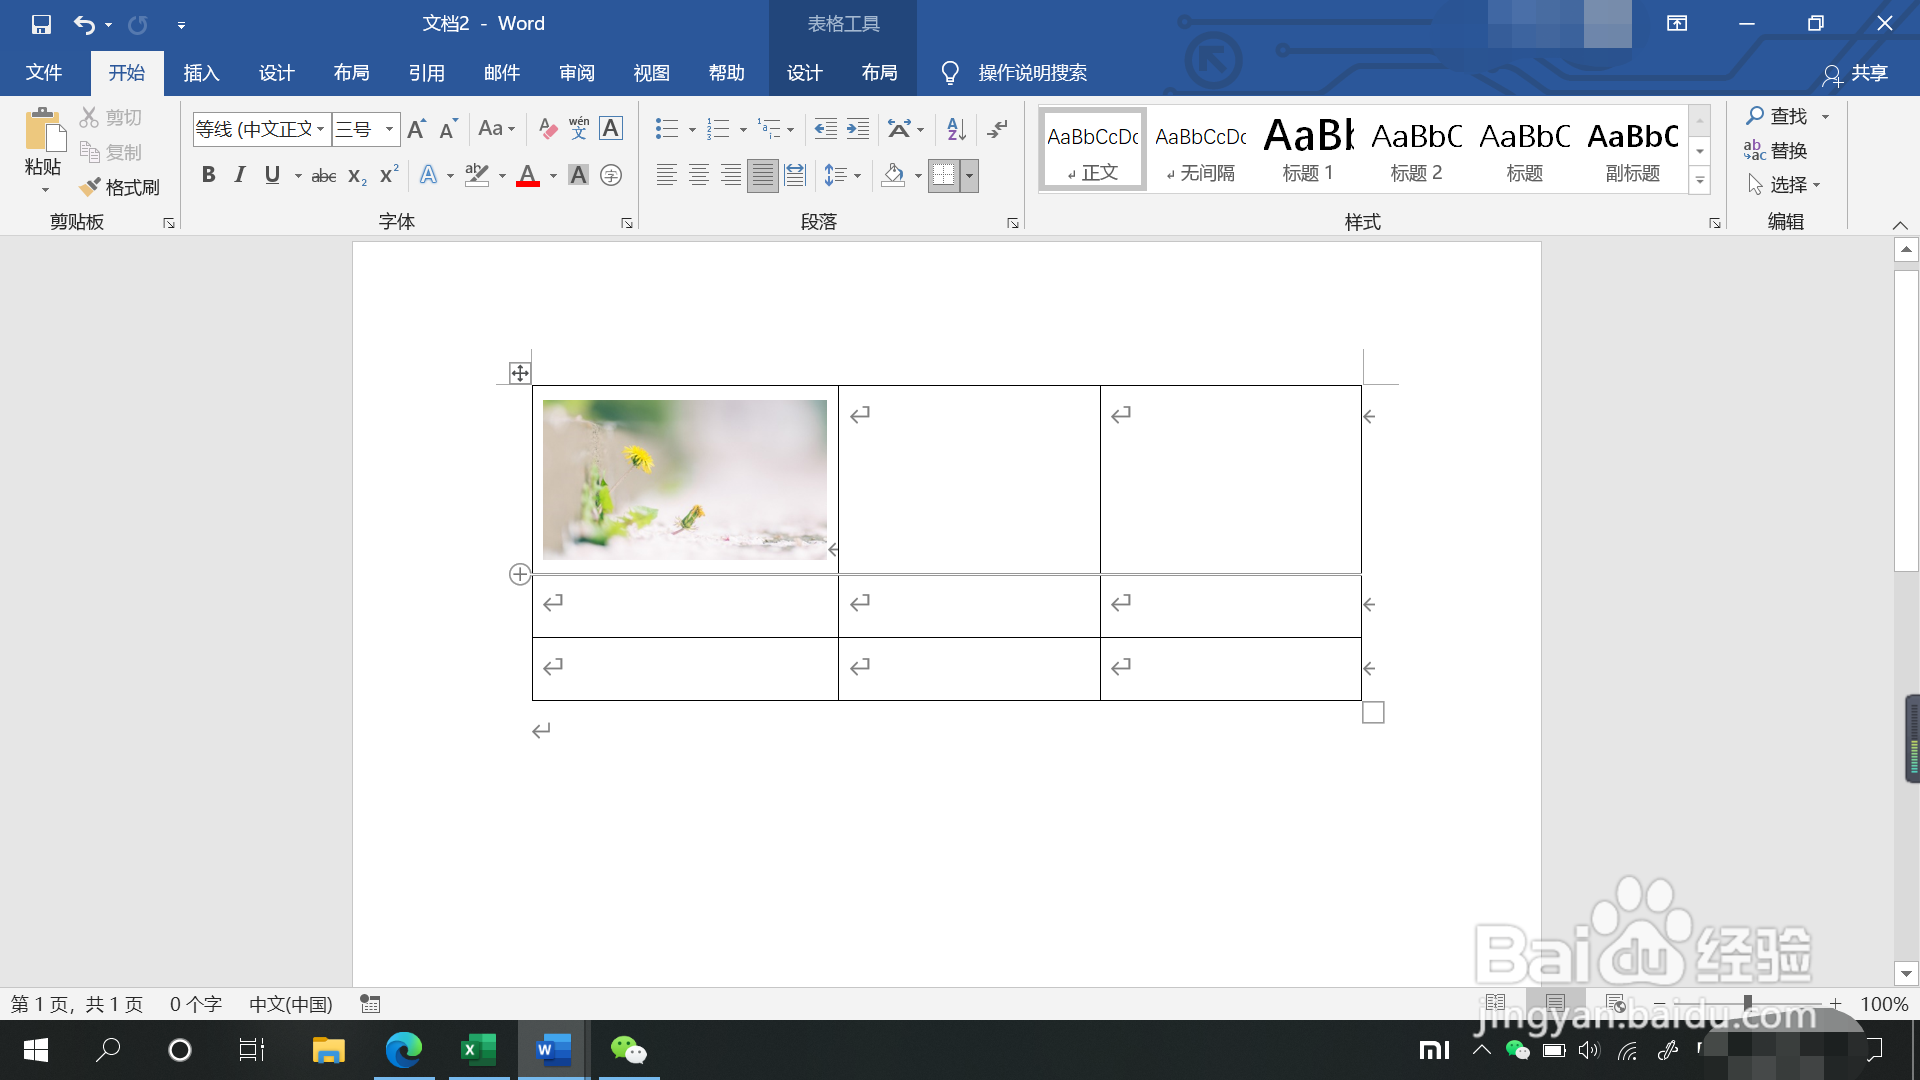Viewport: 1920px width, 1080px height.
Task: Open the 插入 ribbon tab
Action: 201,73
